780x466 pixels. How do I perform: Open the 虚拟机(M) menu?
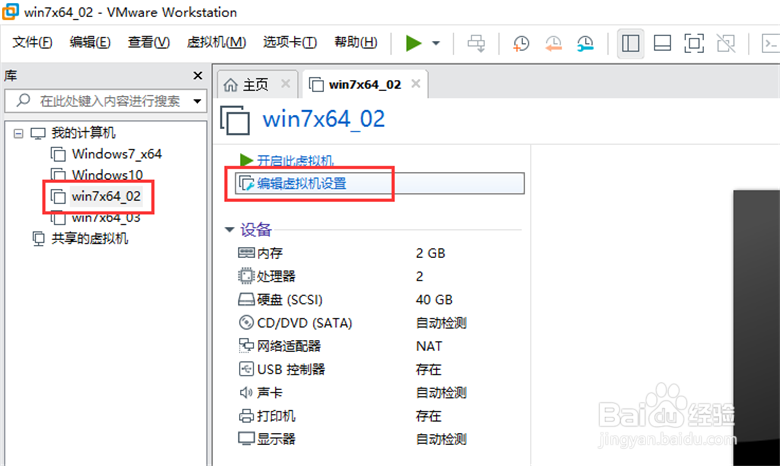click(216, 42)
